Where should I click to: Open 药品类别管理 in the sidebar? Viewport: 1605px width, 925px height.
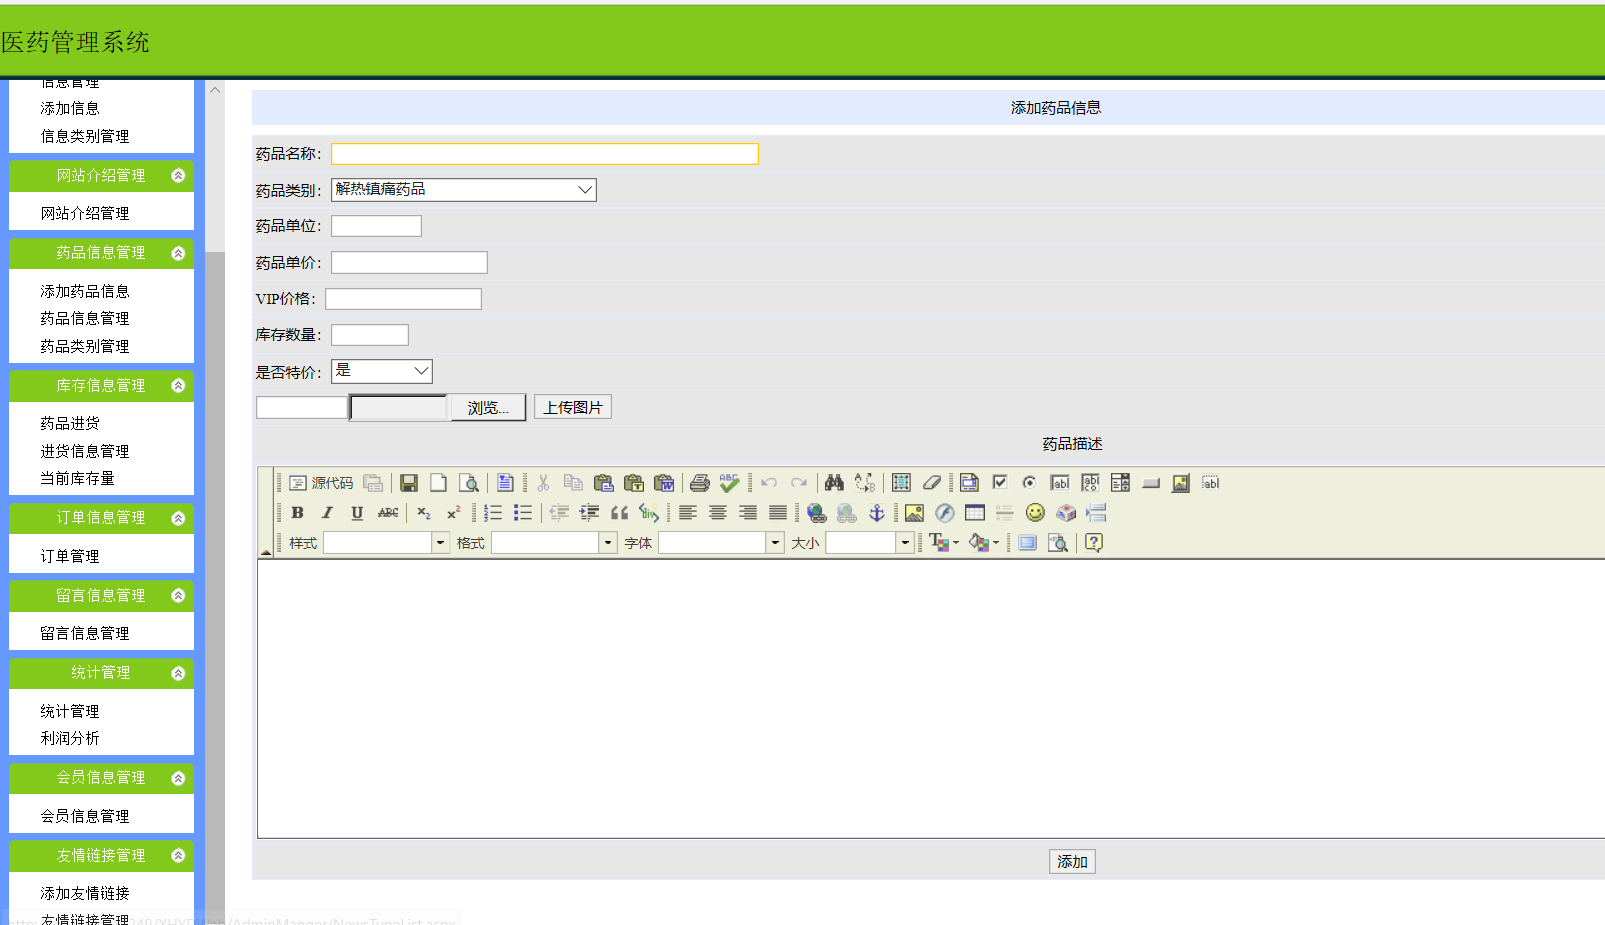click(x=85, y=346)
